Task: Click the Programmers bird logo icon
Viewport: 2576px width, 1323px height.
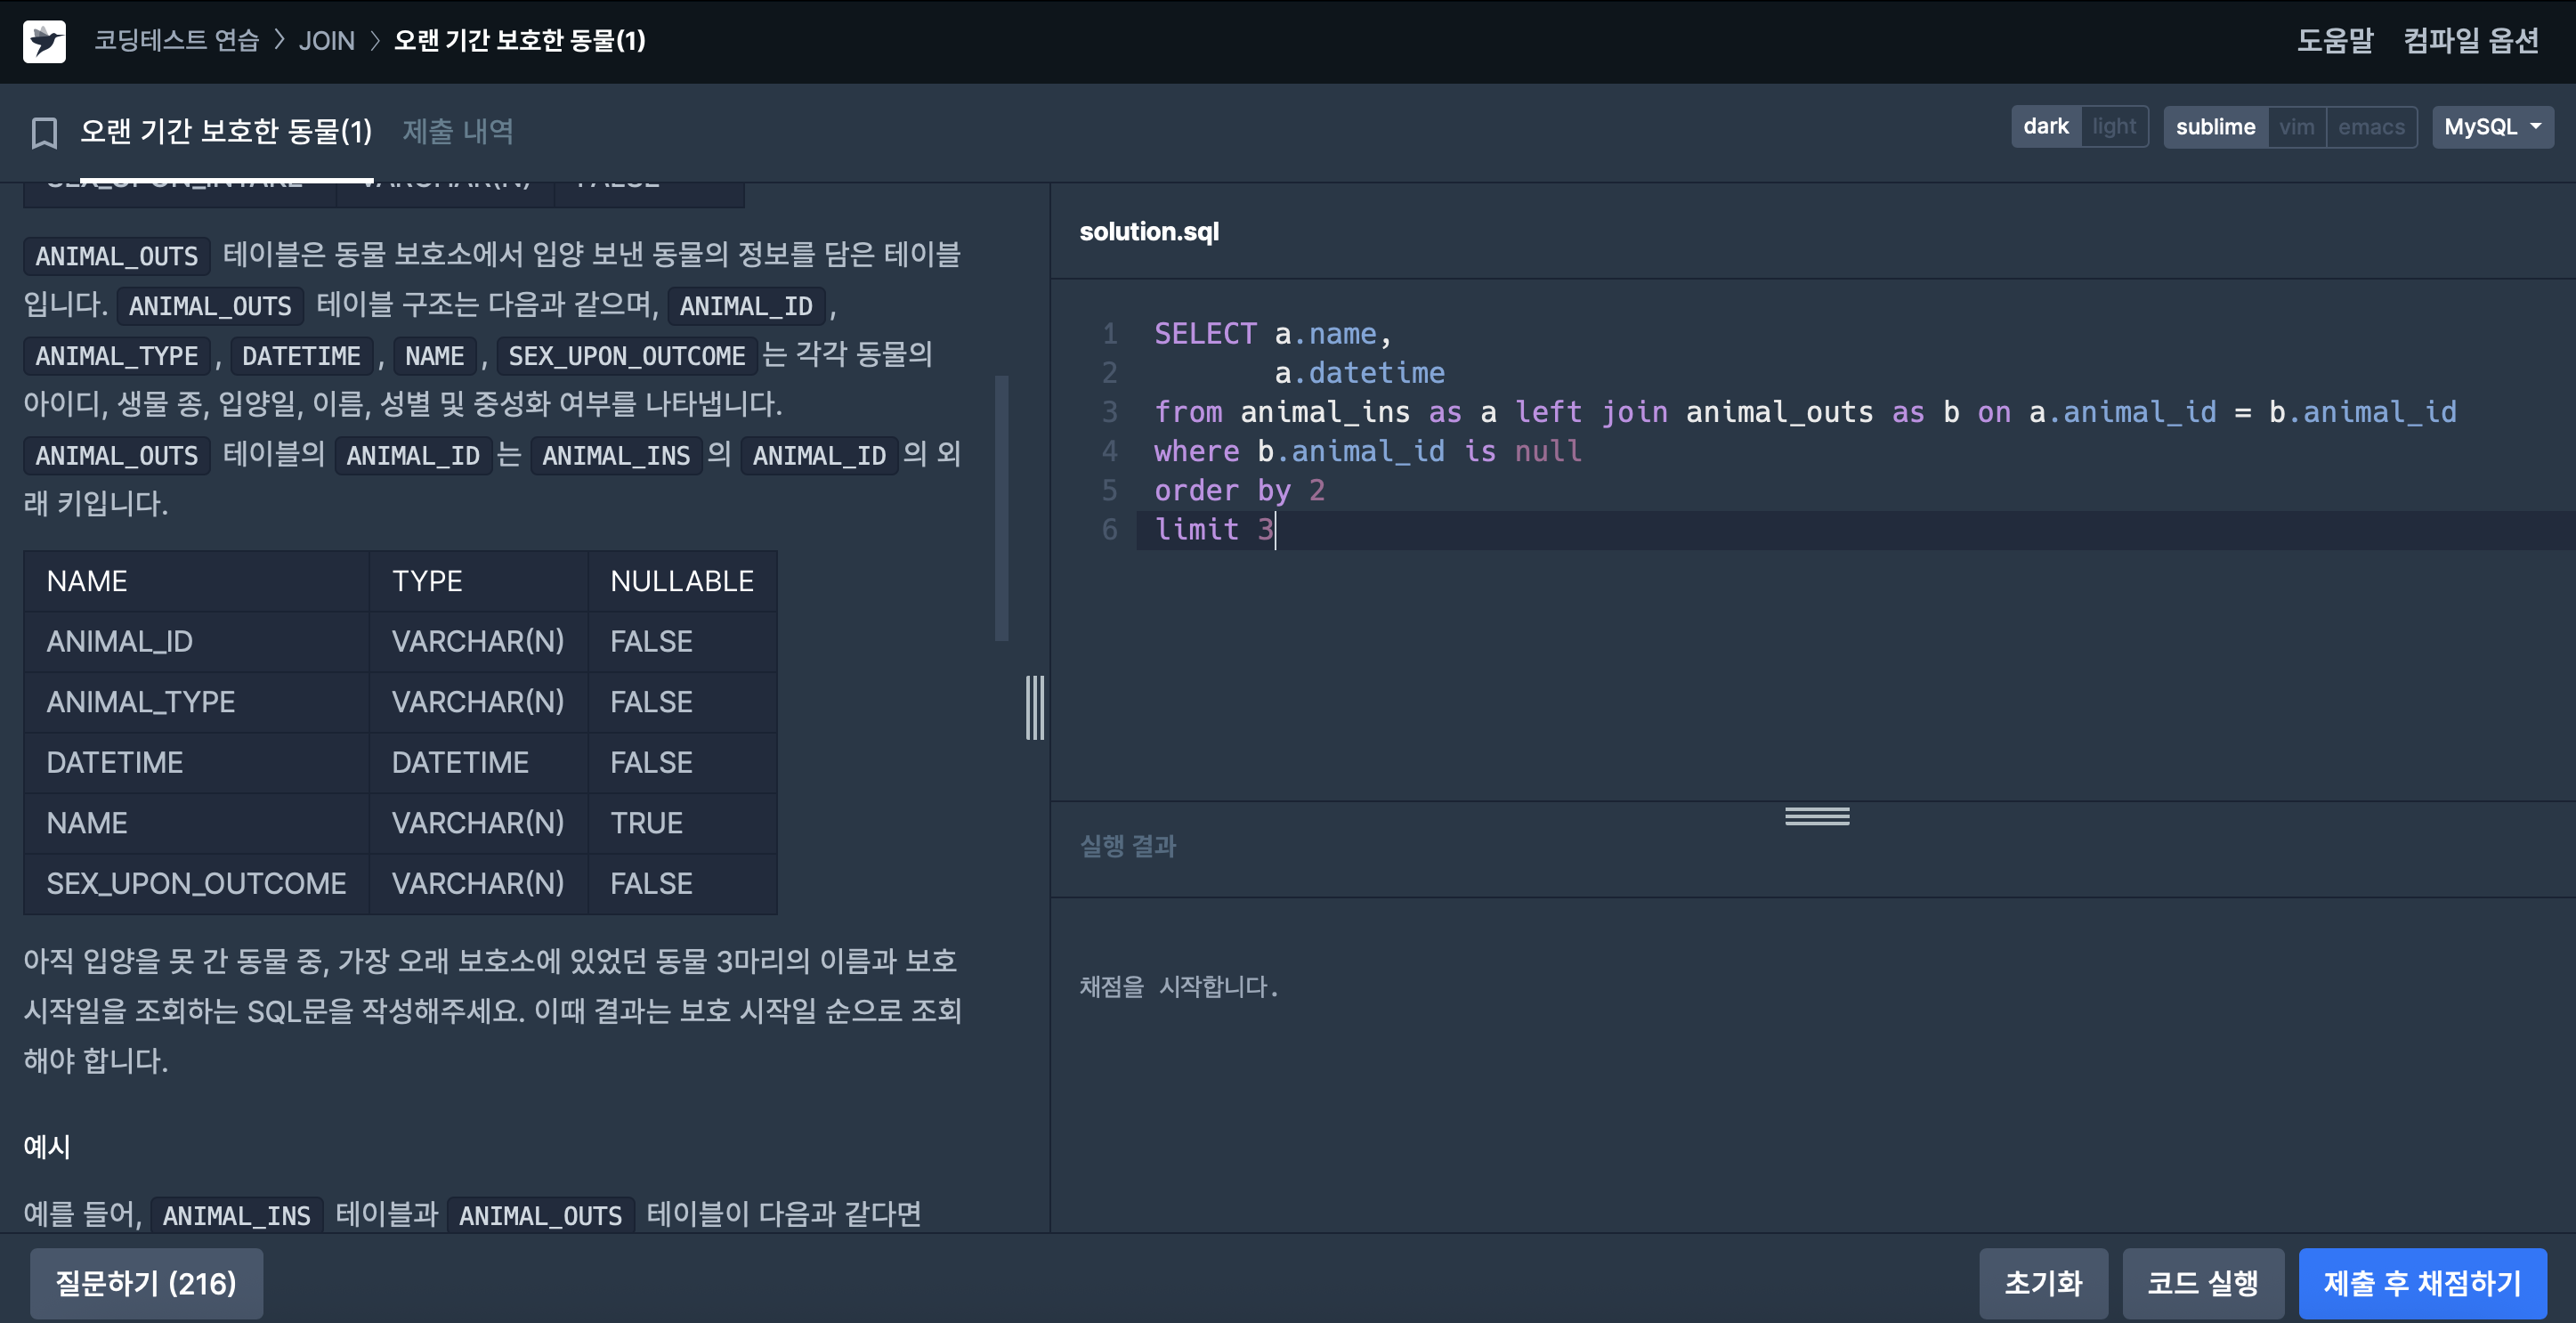Action: pyautogui.click(x=44, y=41)
